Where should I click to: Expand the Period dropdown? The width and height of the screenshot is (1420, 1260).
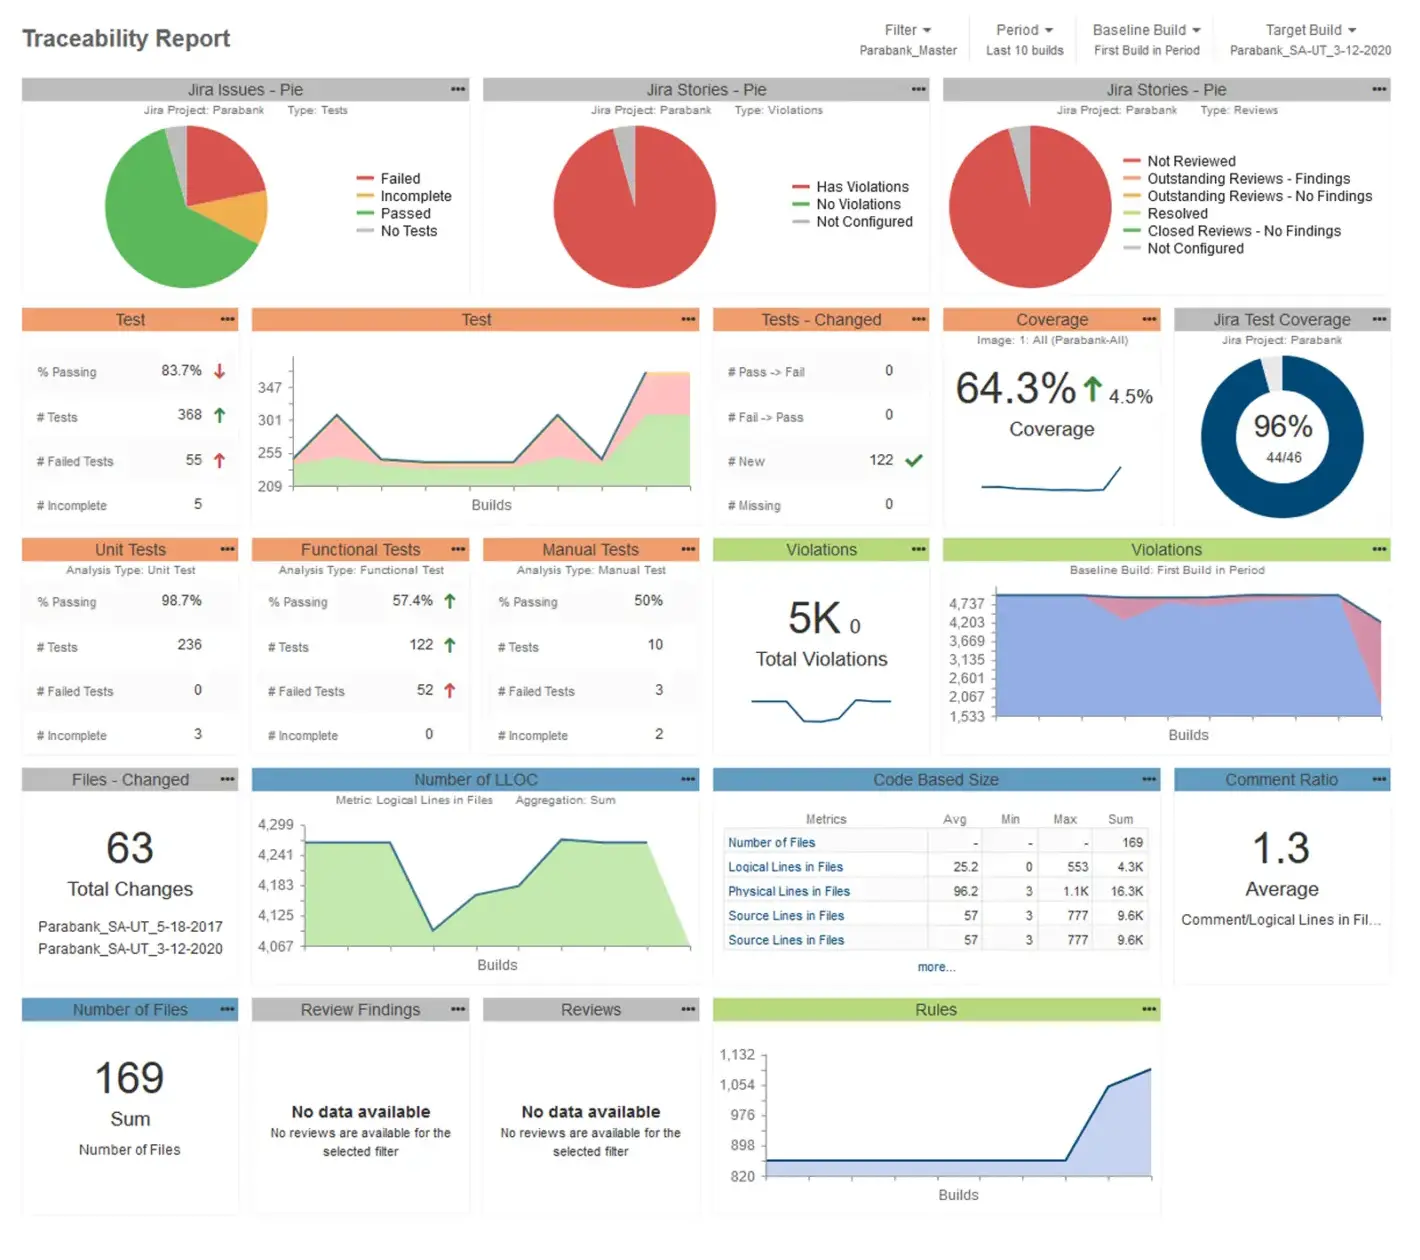point(1024,30)
